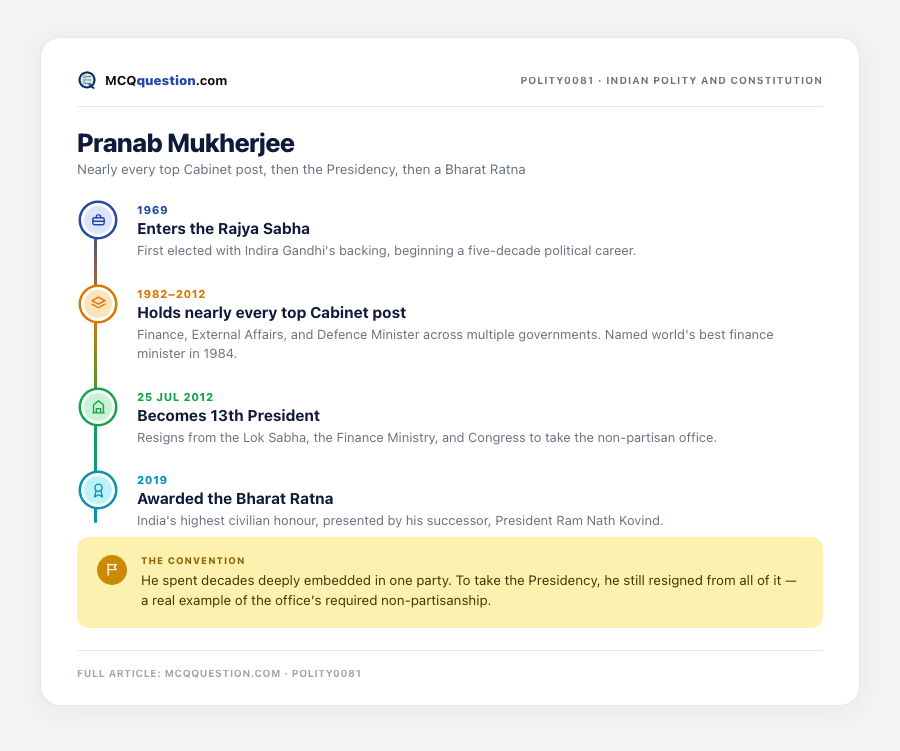Click the MCQquestion.com magnifier logo icon
Image resolution: width=900 pixels, height=751 pixels.
87,80
